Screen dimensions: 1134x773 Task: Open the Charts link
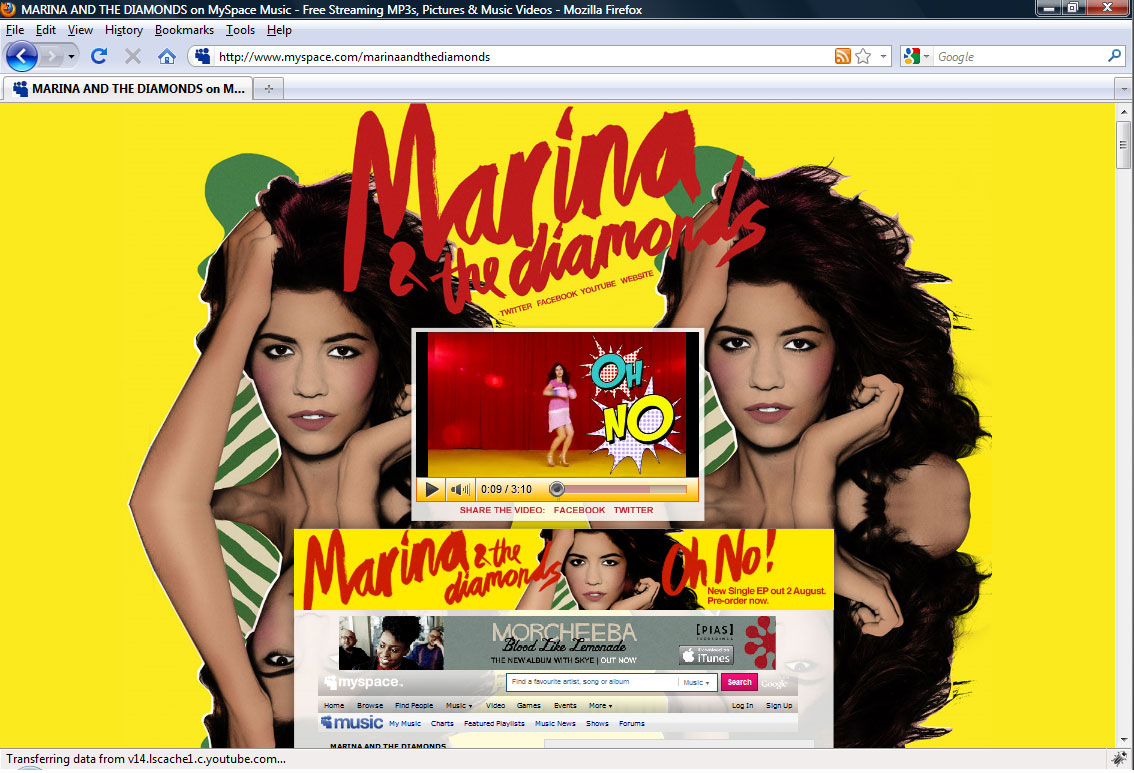point(442,723)
